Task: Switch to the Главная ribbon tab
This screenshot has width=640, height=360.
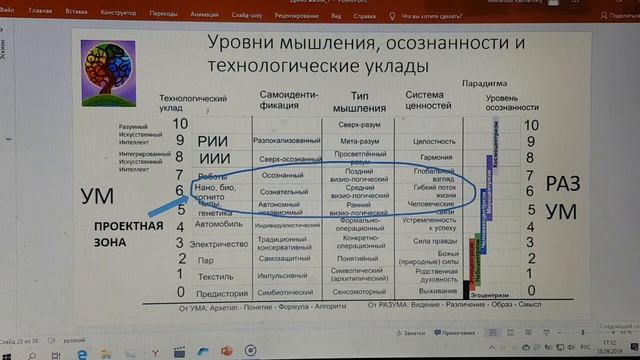Action: click(40, 11)
